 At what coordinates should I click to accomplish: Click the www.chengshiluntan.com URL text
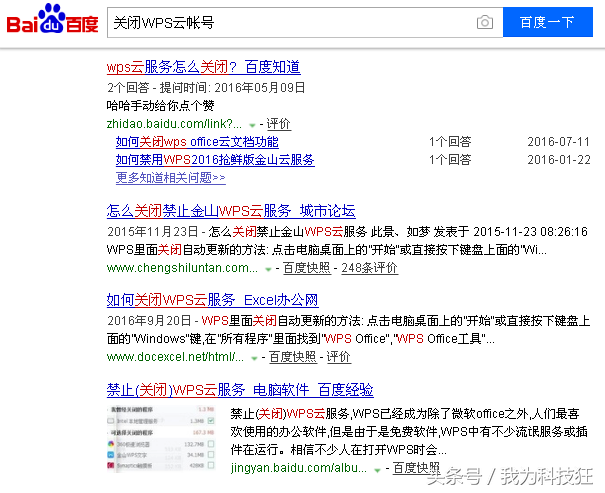(182, 268)
